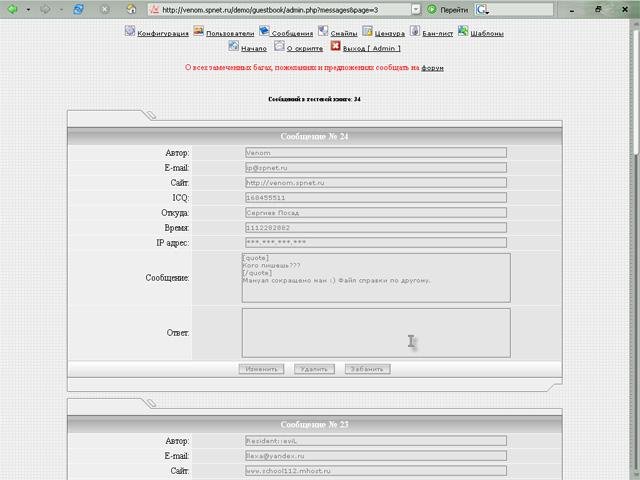Screen dimensions: 640x480
Task: Click the Пользователи icon
Action: click(x=198, y=31)
